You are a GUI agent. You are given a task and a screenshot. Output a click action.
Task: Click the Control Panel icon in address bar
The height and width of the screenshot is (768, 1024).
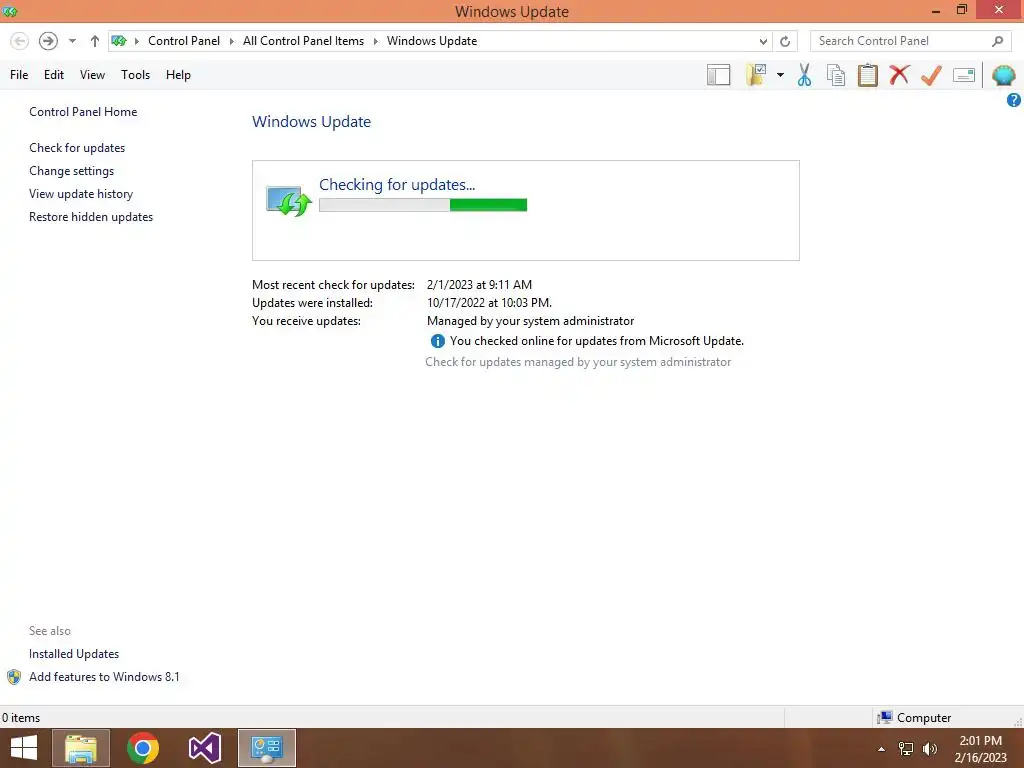119,41
